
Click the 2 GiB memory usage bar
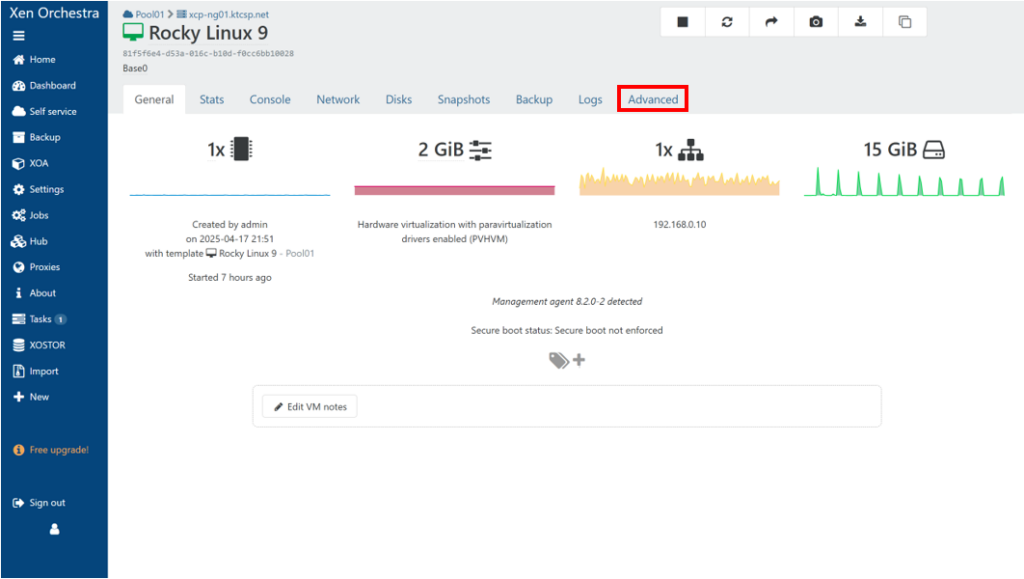coord(454,190)
